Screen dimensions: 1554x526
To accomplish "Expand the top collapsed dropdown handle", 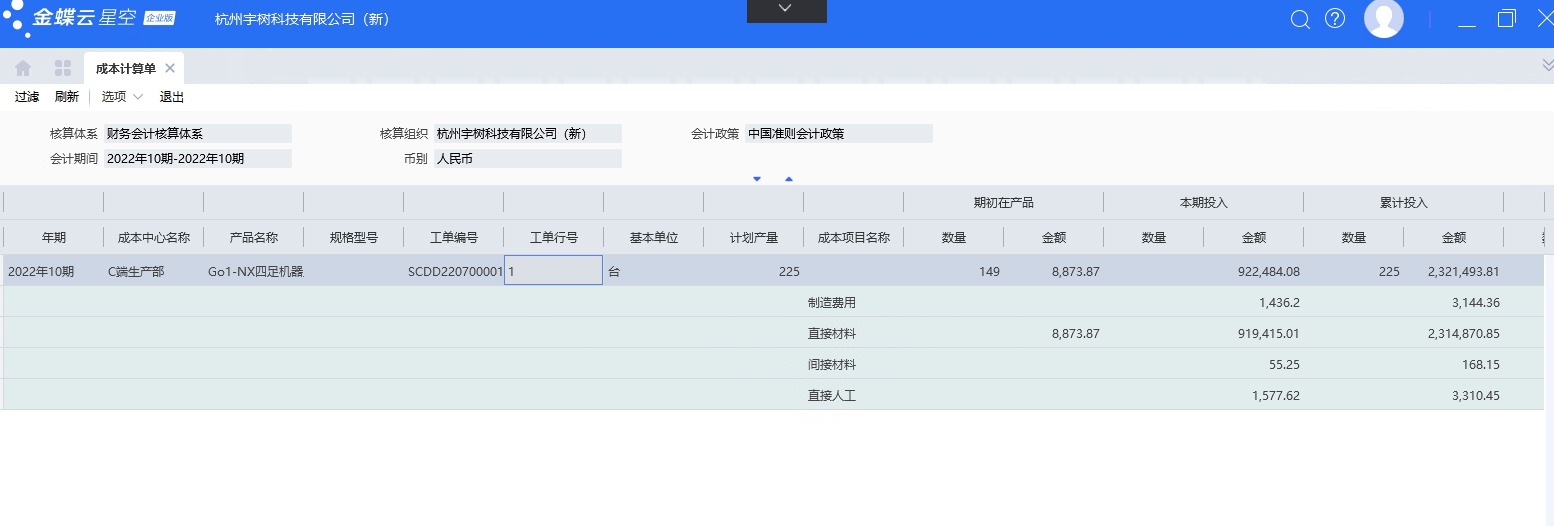I will pyautogui.click(x=786, y=10).
